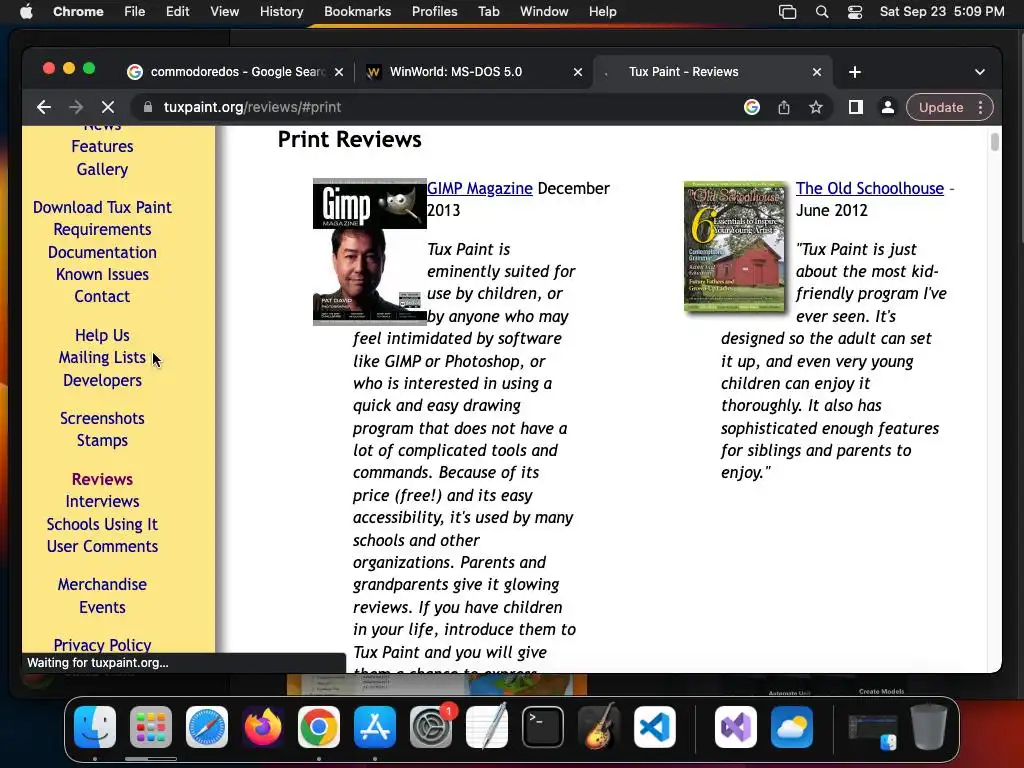Stop page loading with the X button
This screenshot has width=1024, height=768.
tap(108, 107)
